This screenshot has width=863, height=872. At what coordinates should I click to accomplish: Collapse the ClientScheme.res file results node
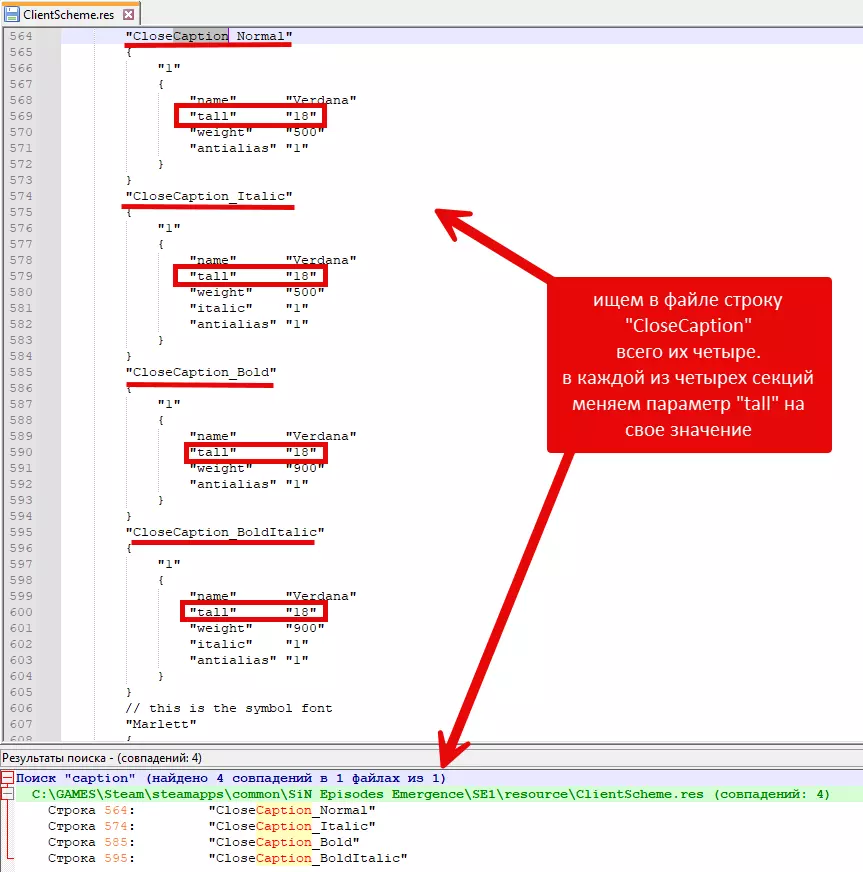[x=7, y=794]
